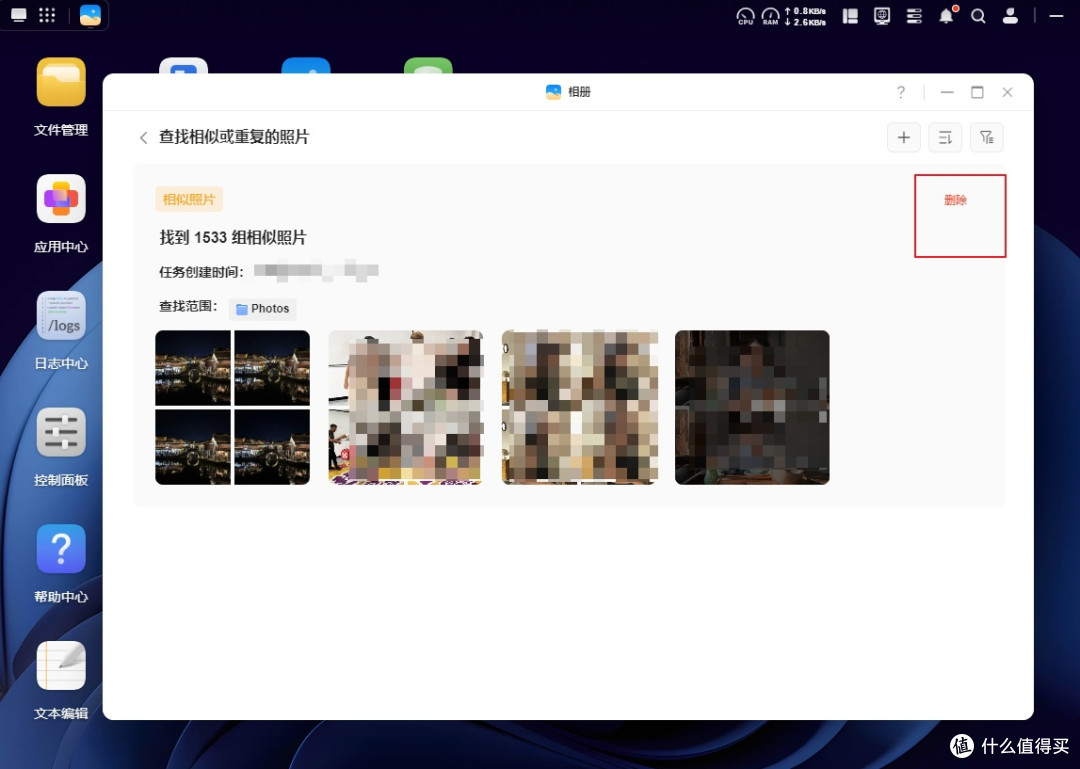Image resolution: width=1080 pixels, height=769 pixels.
Task: Click the 任务创建时间 label
Action: click(x=201, y=272)
